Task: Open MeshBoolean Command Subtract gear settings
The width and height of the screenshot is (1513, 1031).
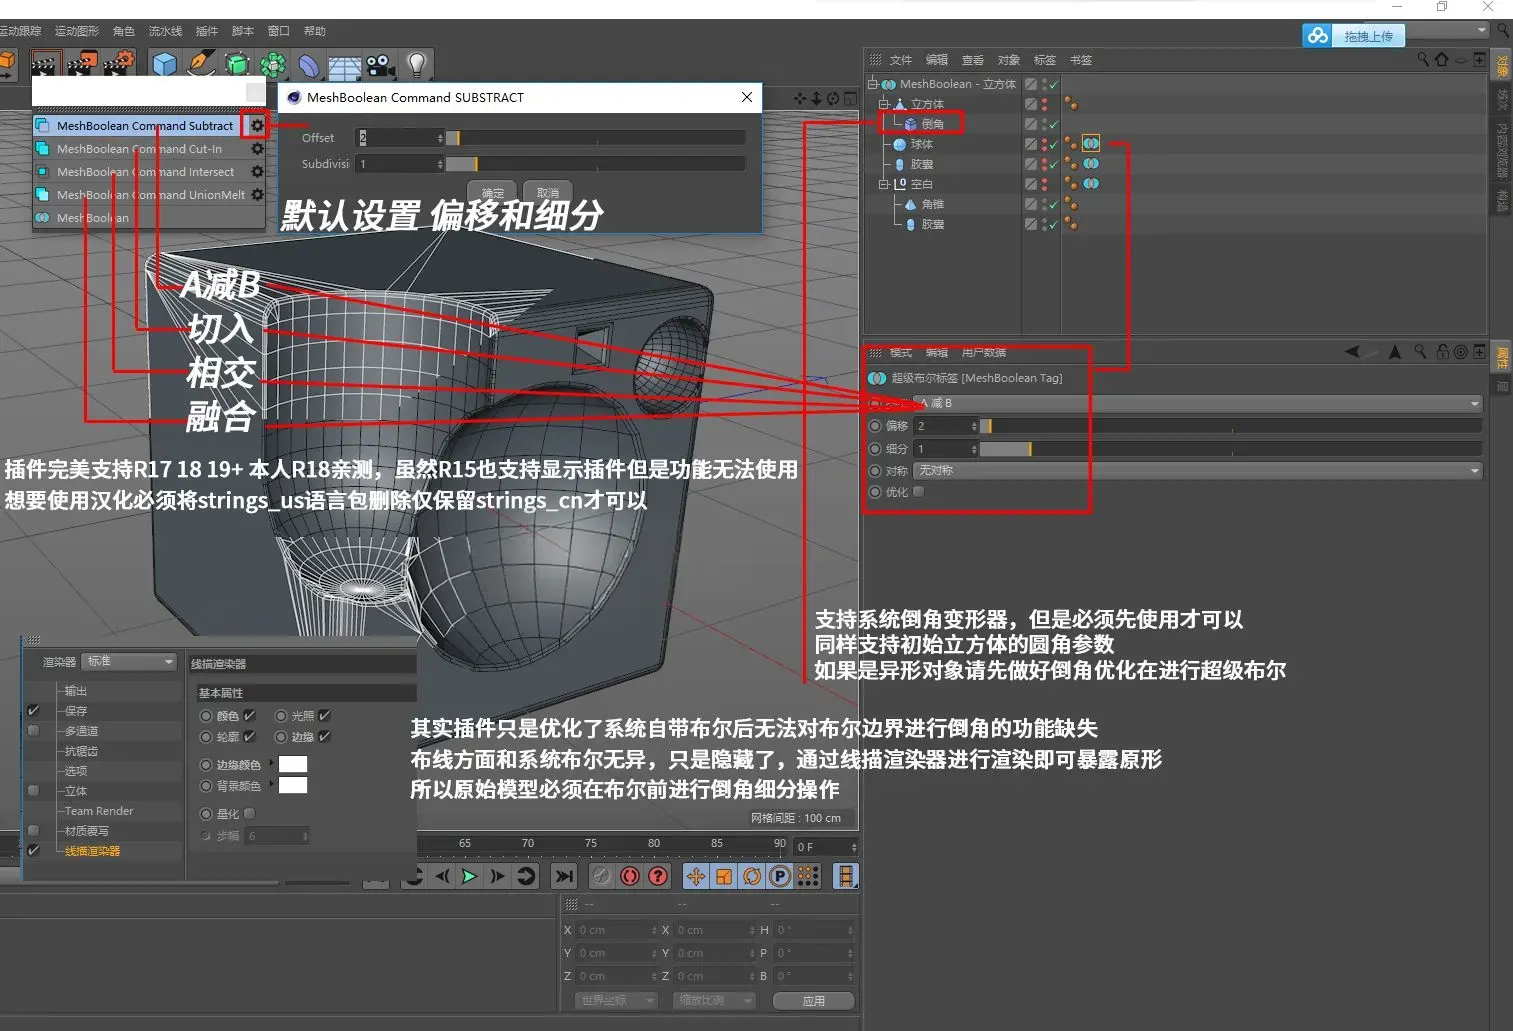Action: 256,125
